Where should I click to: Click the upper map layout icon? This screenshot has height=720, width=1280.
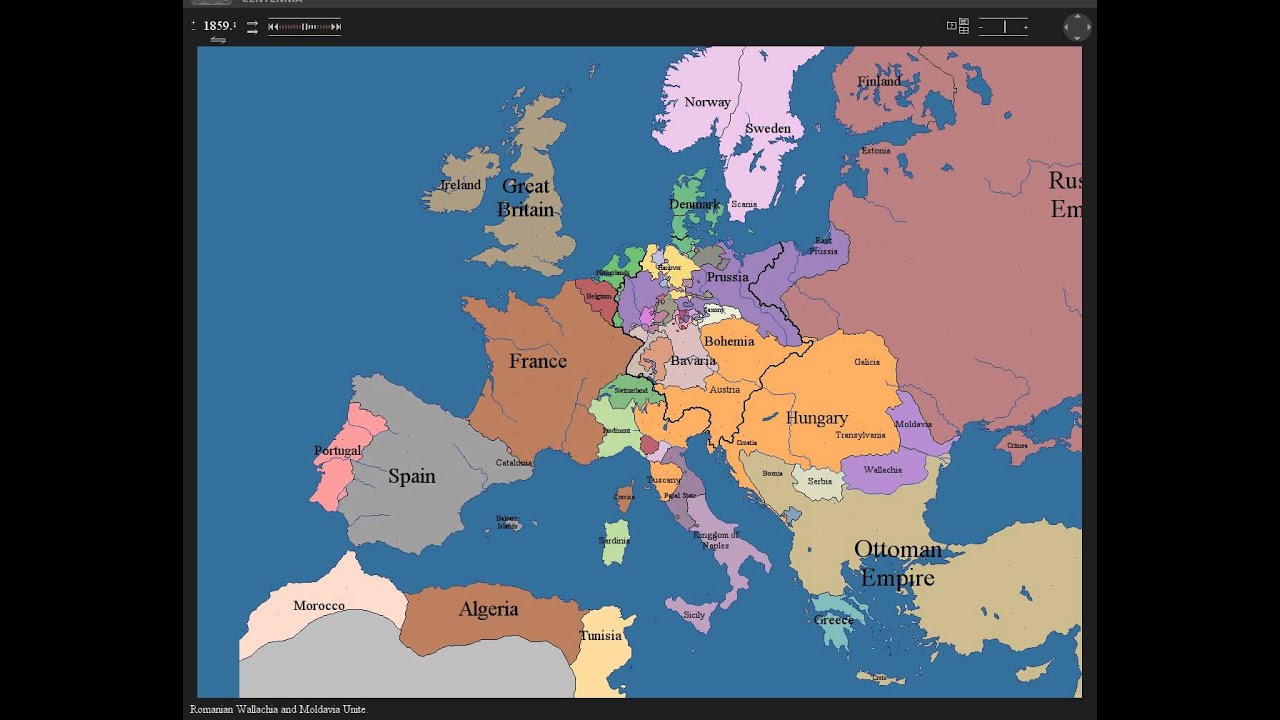(964, 21)
